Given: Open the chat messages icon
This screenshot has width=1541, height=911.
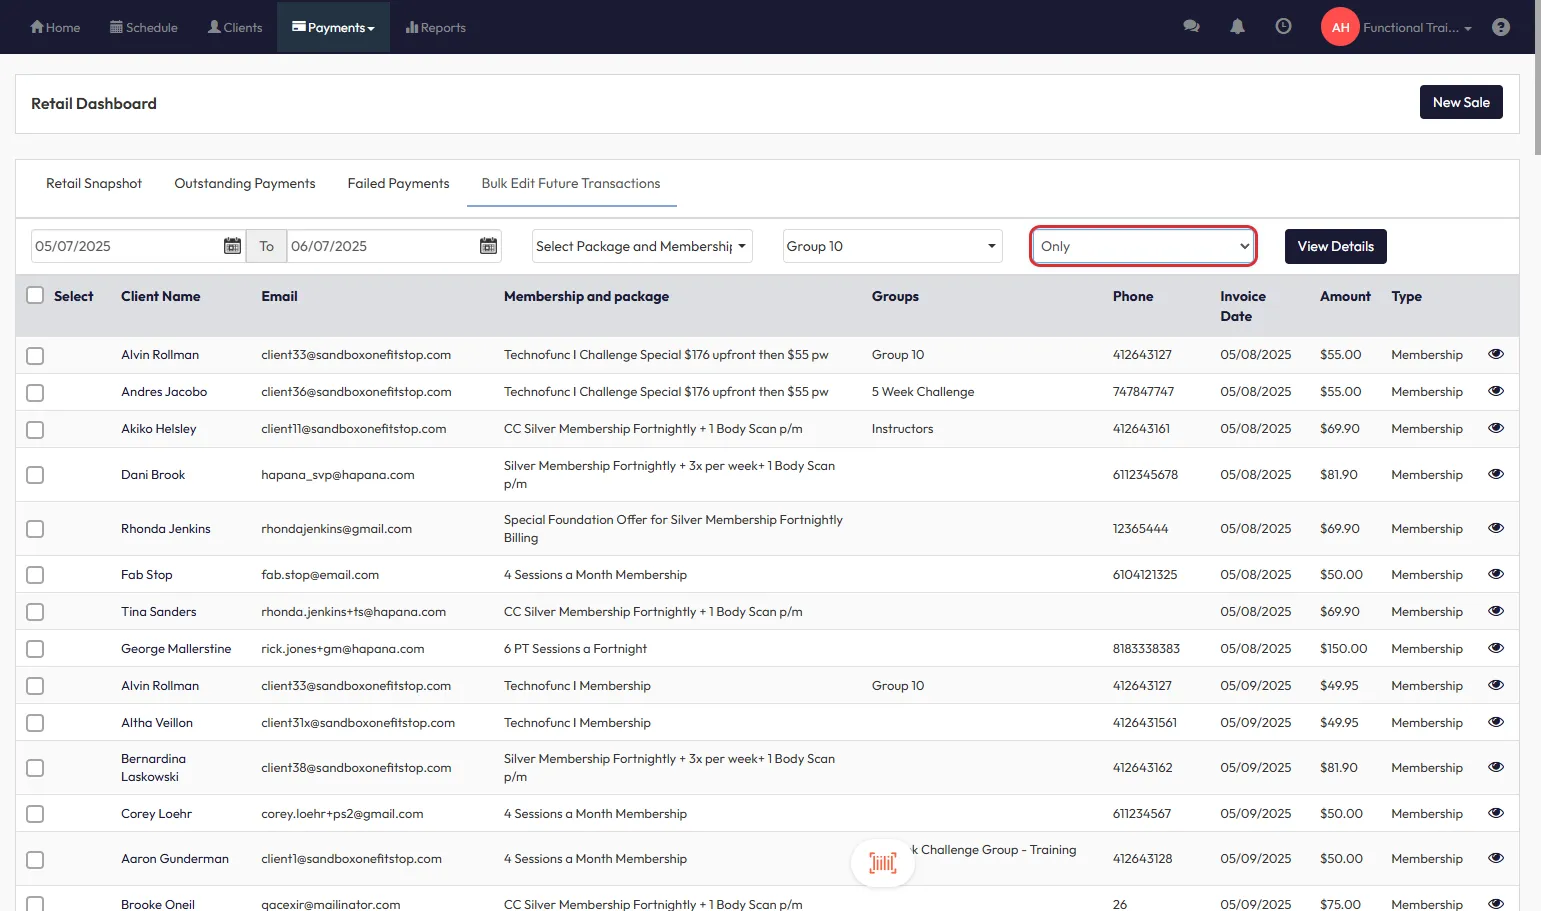Looking at the screenshot, I should pos(1191,27).
